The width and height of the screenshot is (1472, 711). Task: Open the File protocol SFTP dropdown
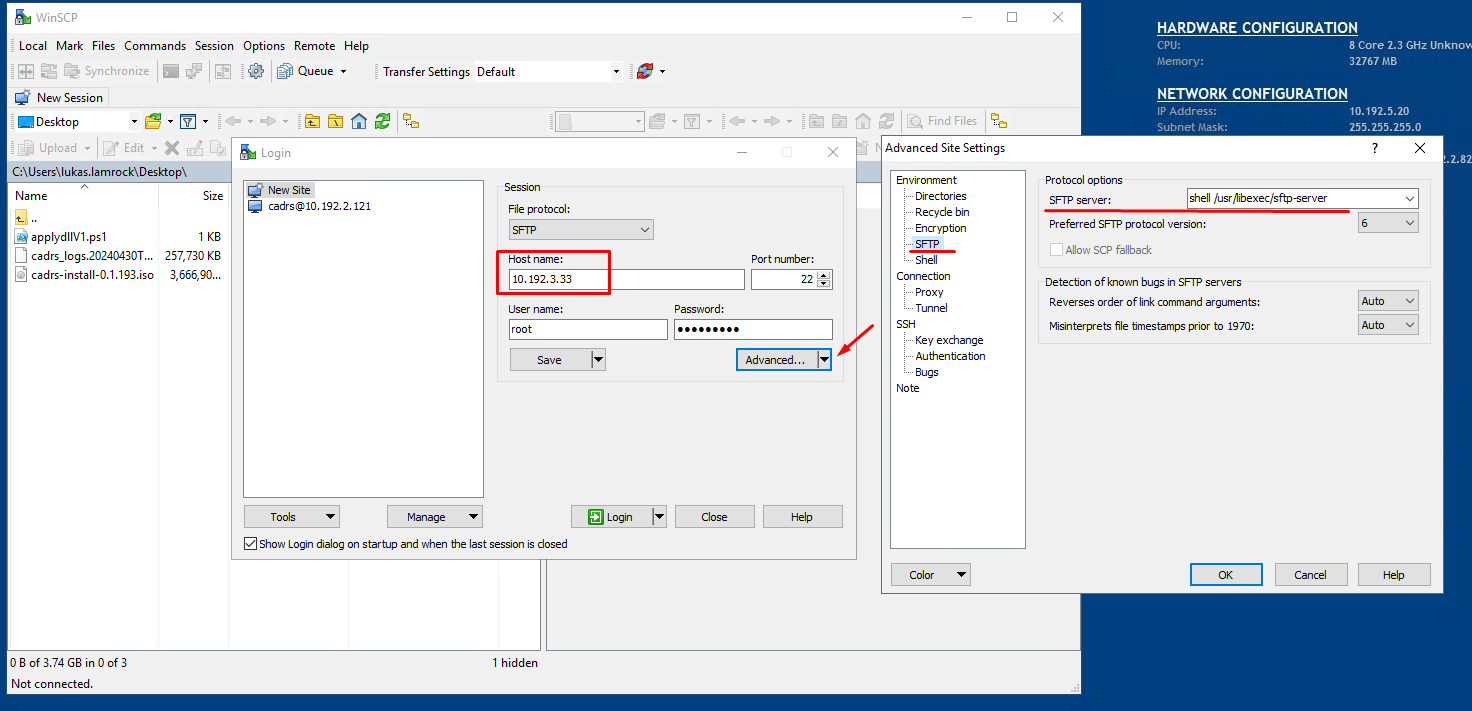pos(581,230)
